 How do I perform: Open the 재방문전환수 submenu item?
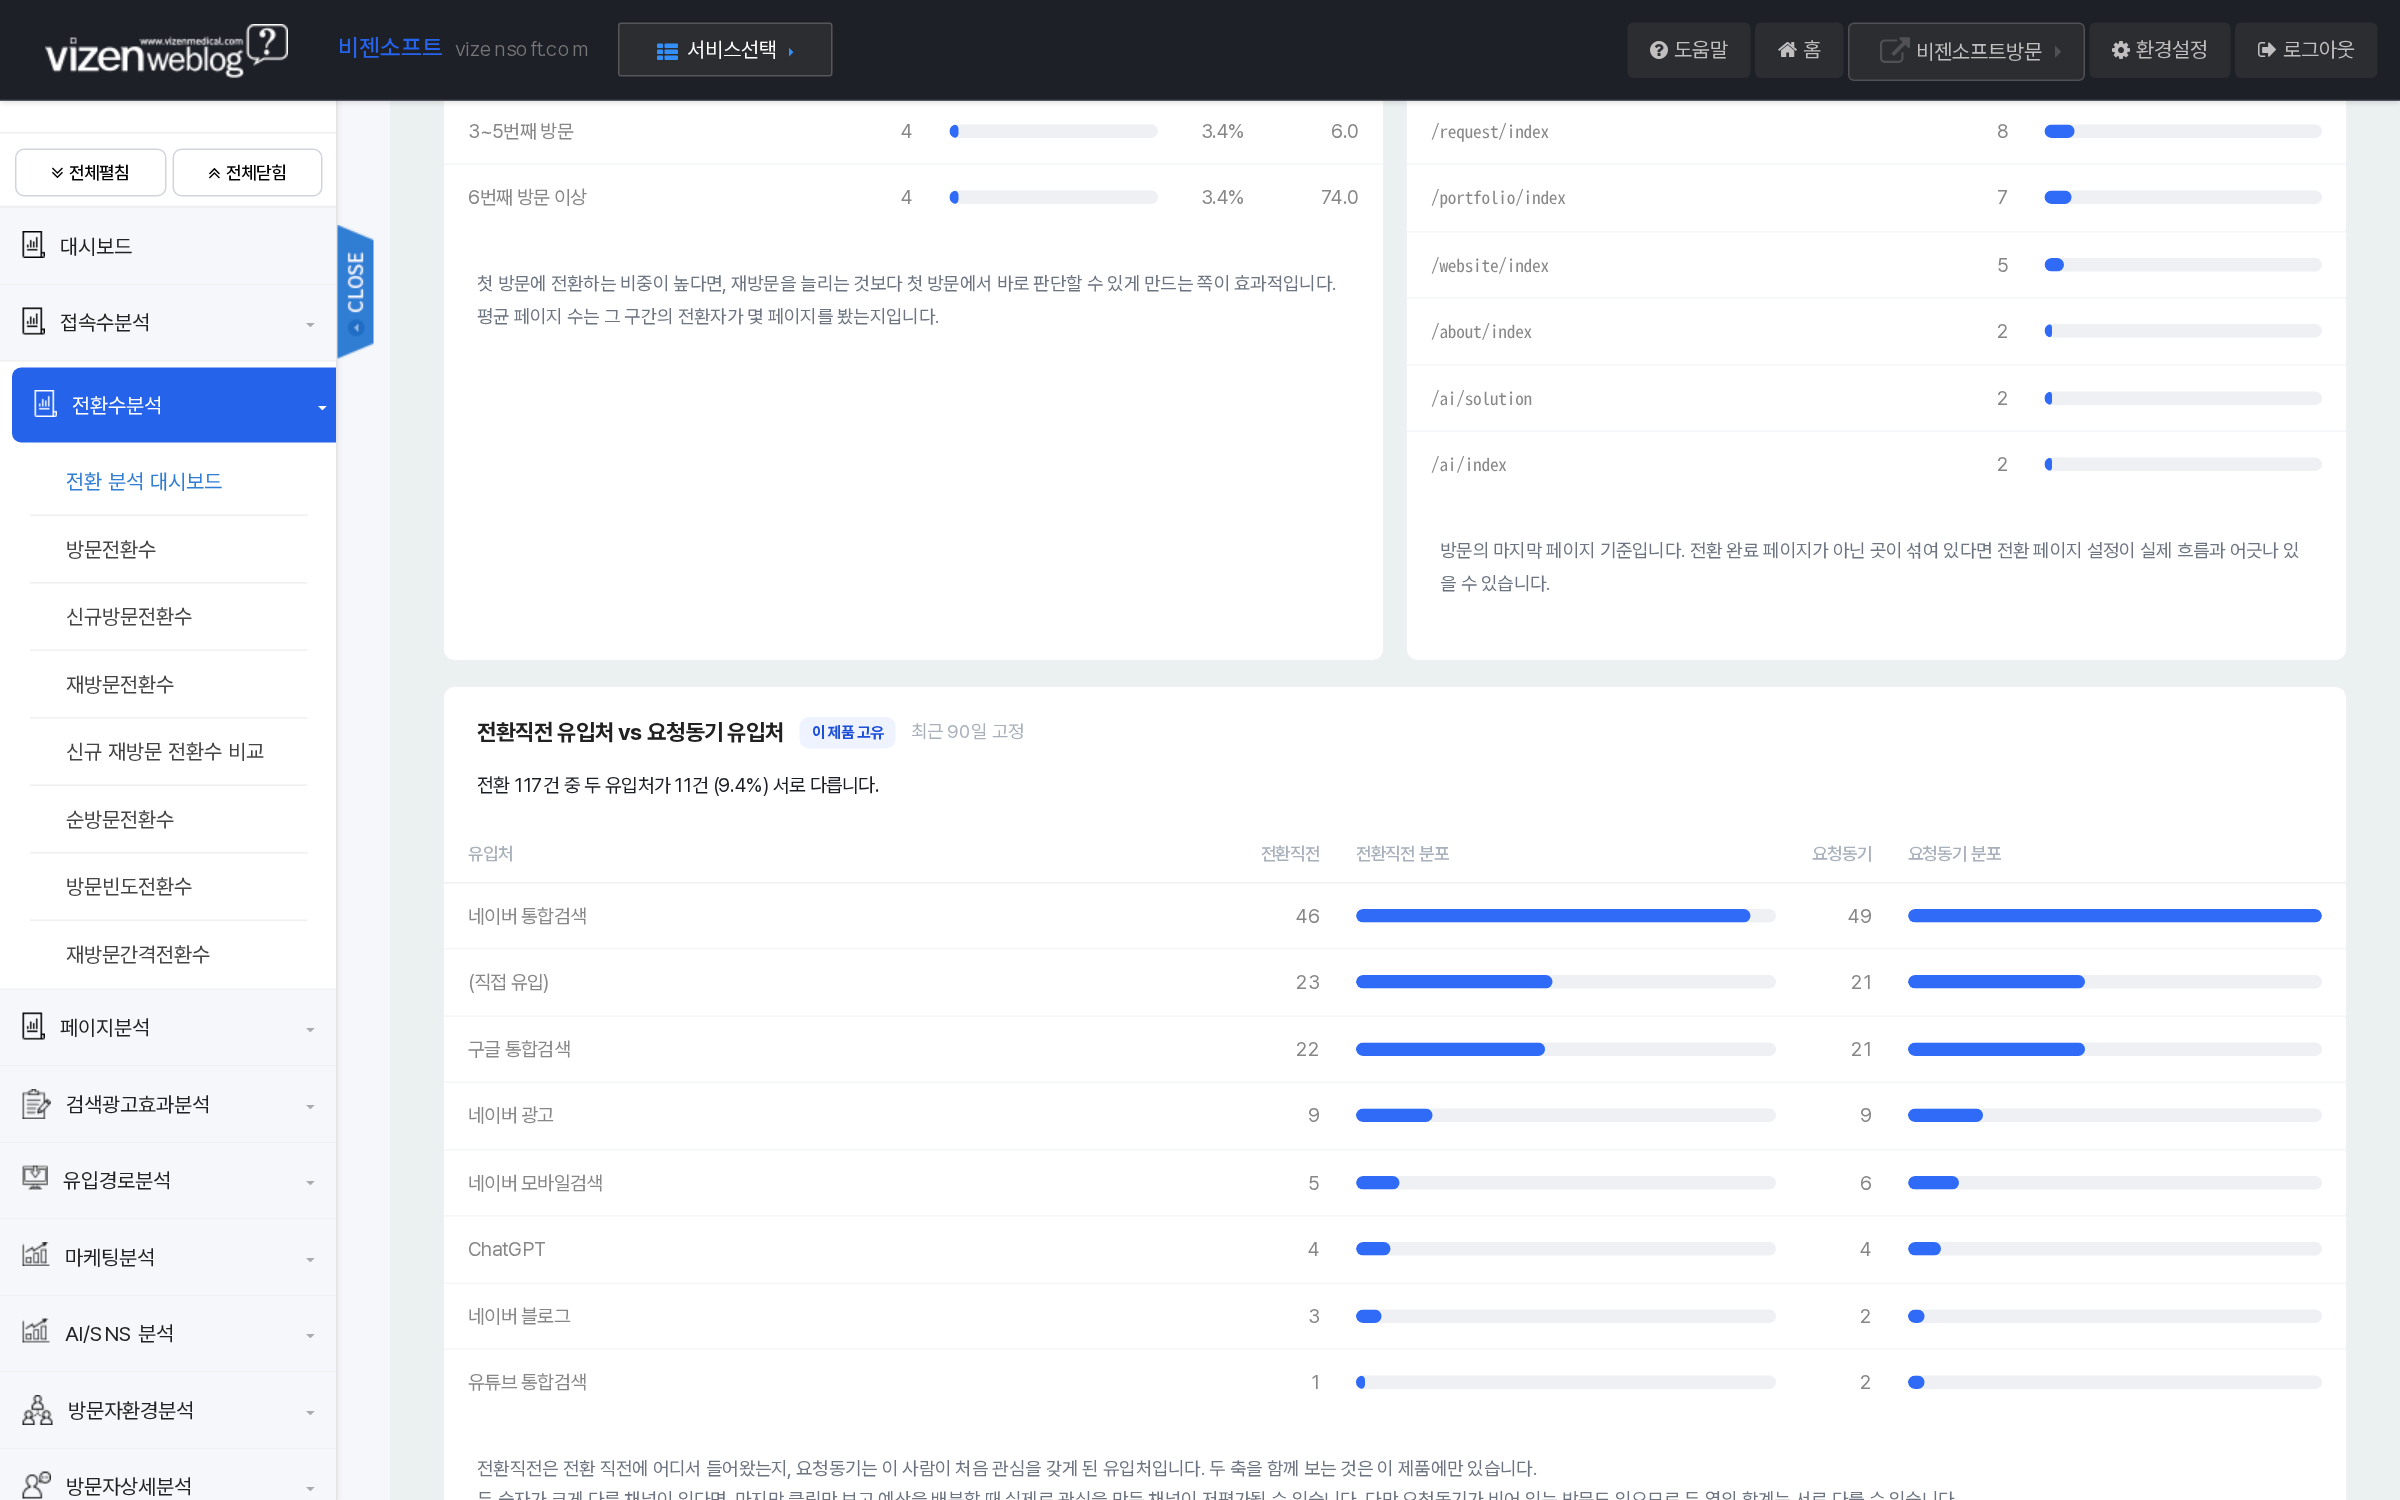[x=120, y=684]
